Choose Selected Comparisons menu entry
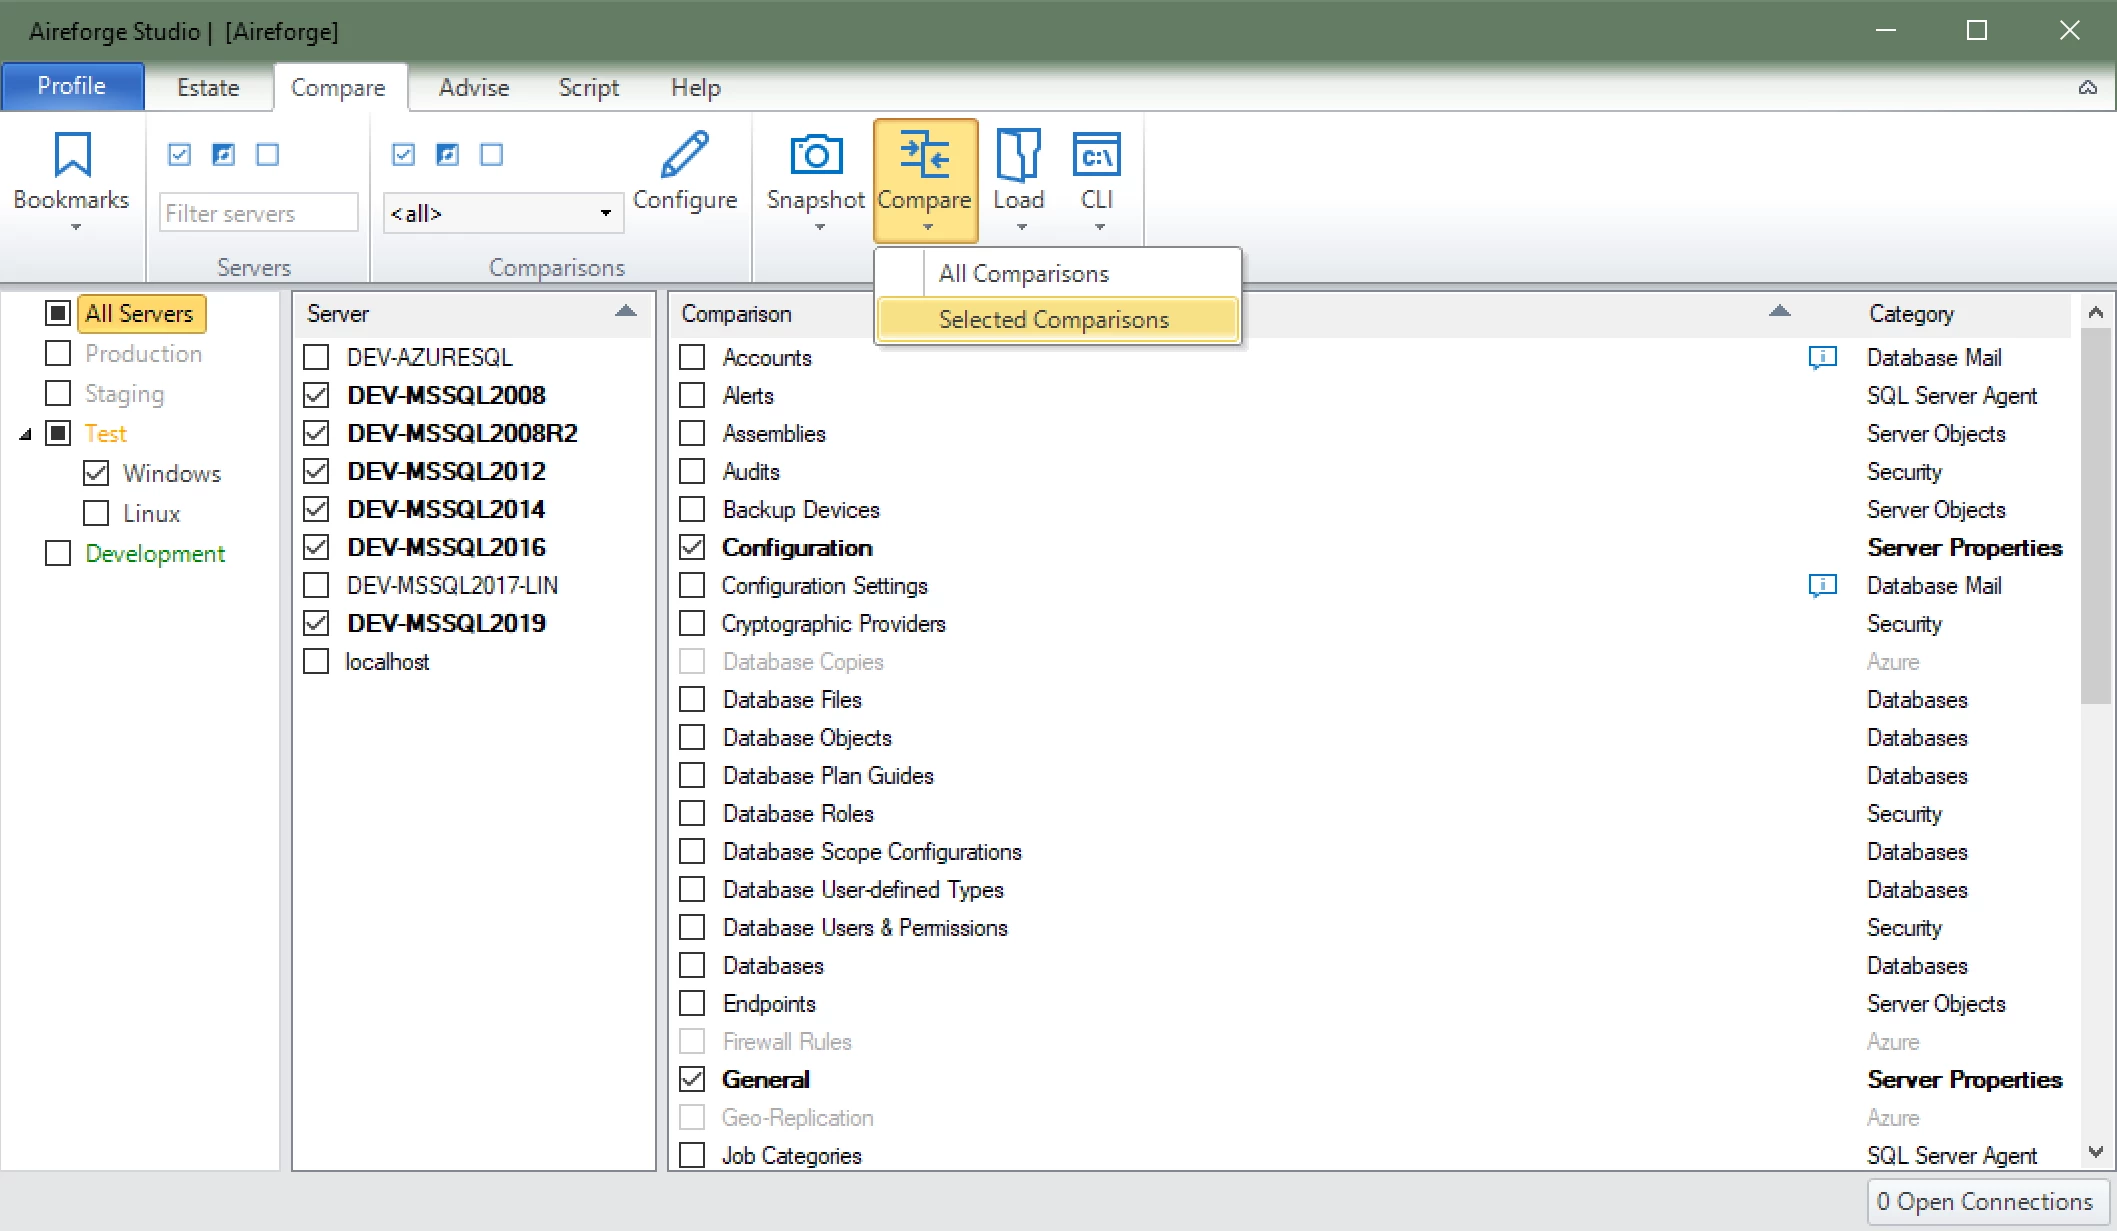Image resolution: width=2117 pixels, height=1231 pixels. [1054, 320]
